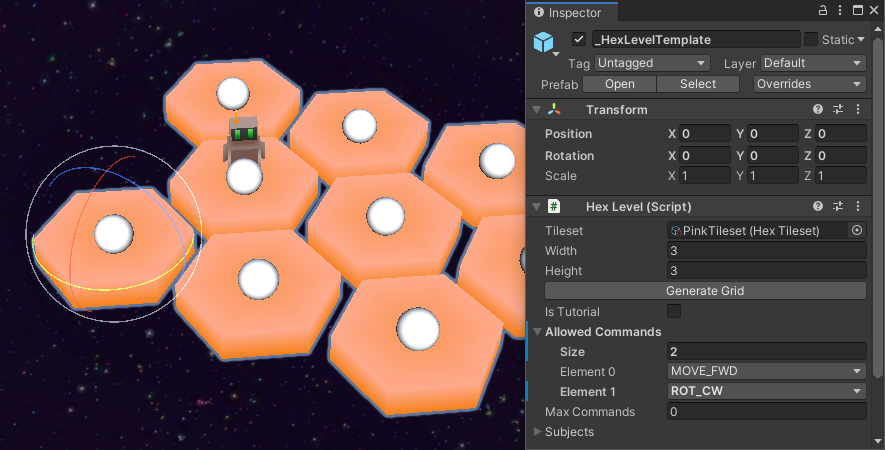Toggle the _HexLevelTemplate active checkbox

coord(579,39)
